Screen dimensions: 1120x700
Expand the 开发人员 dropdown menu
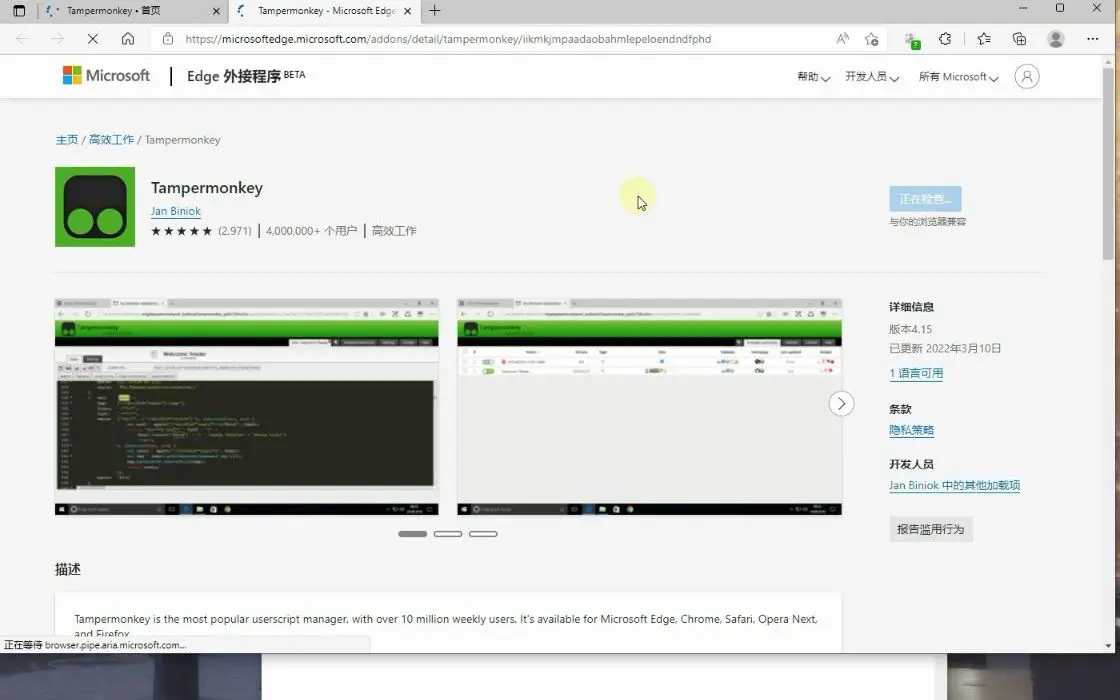tap(872, 76)
